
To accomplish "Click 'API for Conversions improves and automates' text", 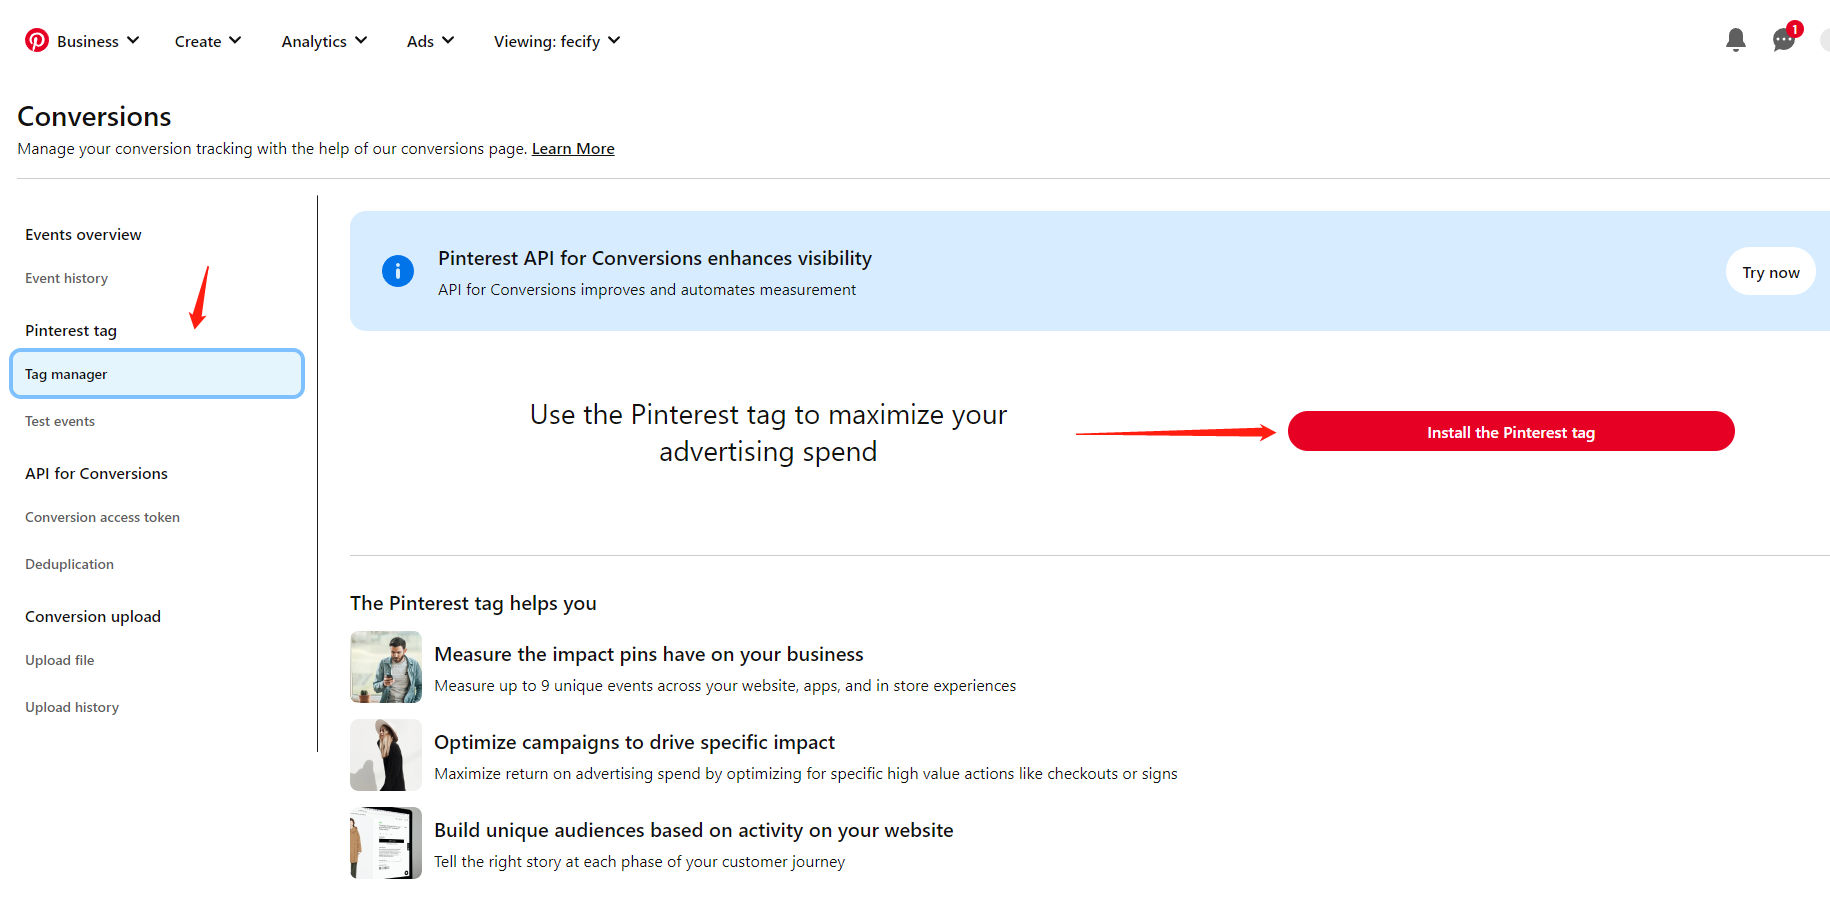I will [647, 290].
